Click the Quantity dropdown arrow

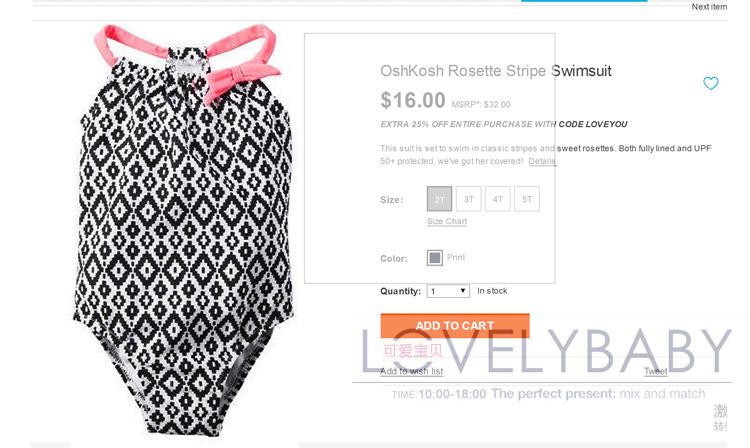tap(463, 291)
